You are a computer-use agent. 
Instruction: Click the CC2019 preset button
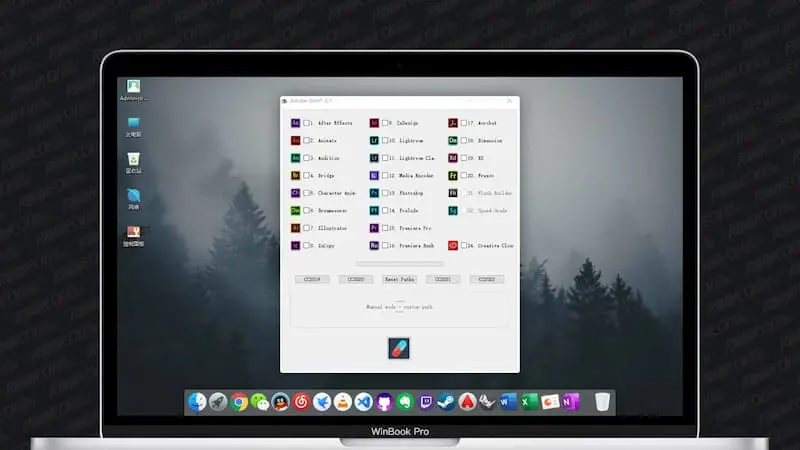pos(312,279)
